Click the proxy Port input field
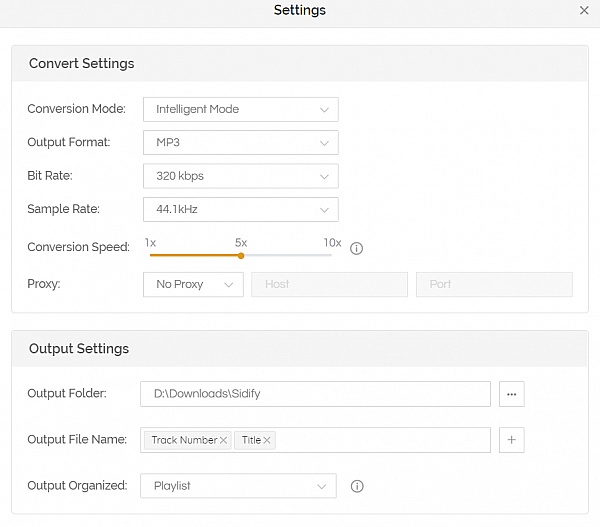Image resolution: width=600 pixels, height=527 pixels. 494,285
